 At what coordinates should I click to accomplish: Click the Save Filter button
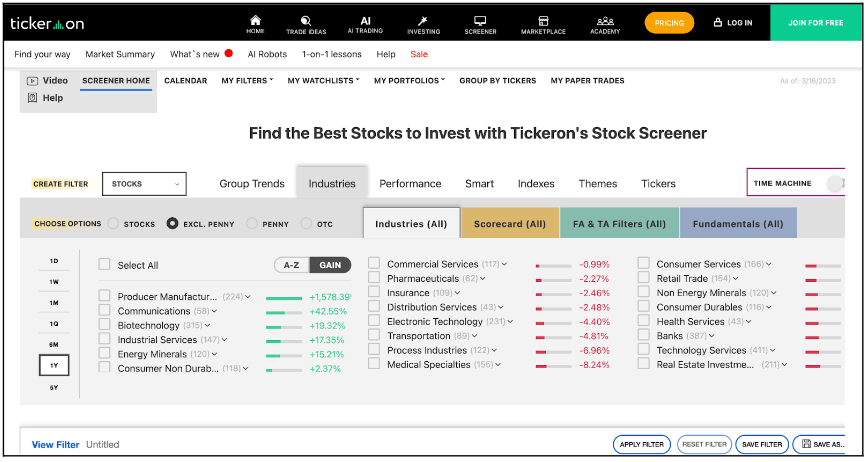(x=762, y=444)
